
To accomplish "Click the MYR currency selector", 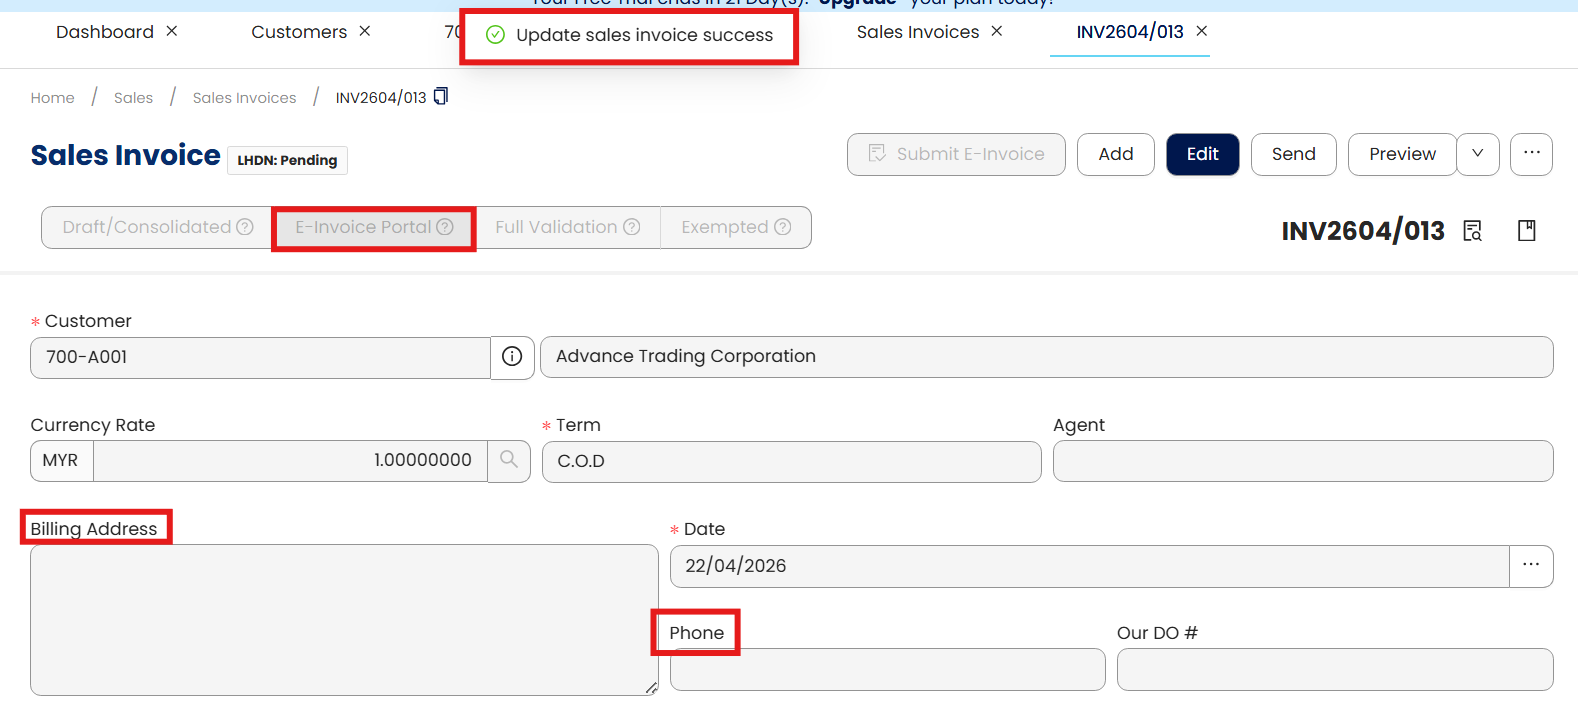I will 61,461.
